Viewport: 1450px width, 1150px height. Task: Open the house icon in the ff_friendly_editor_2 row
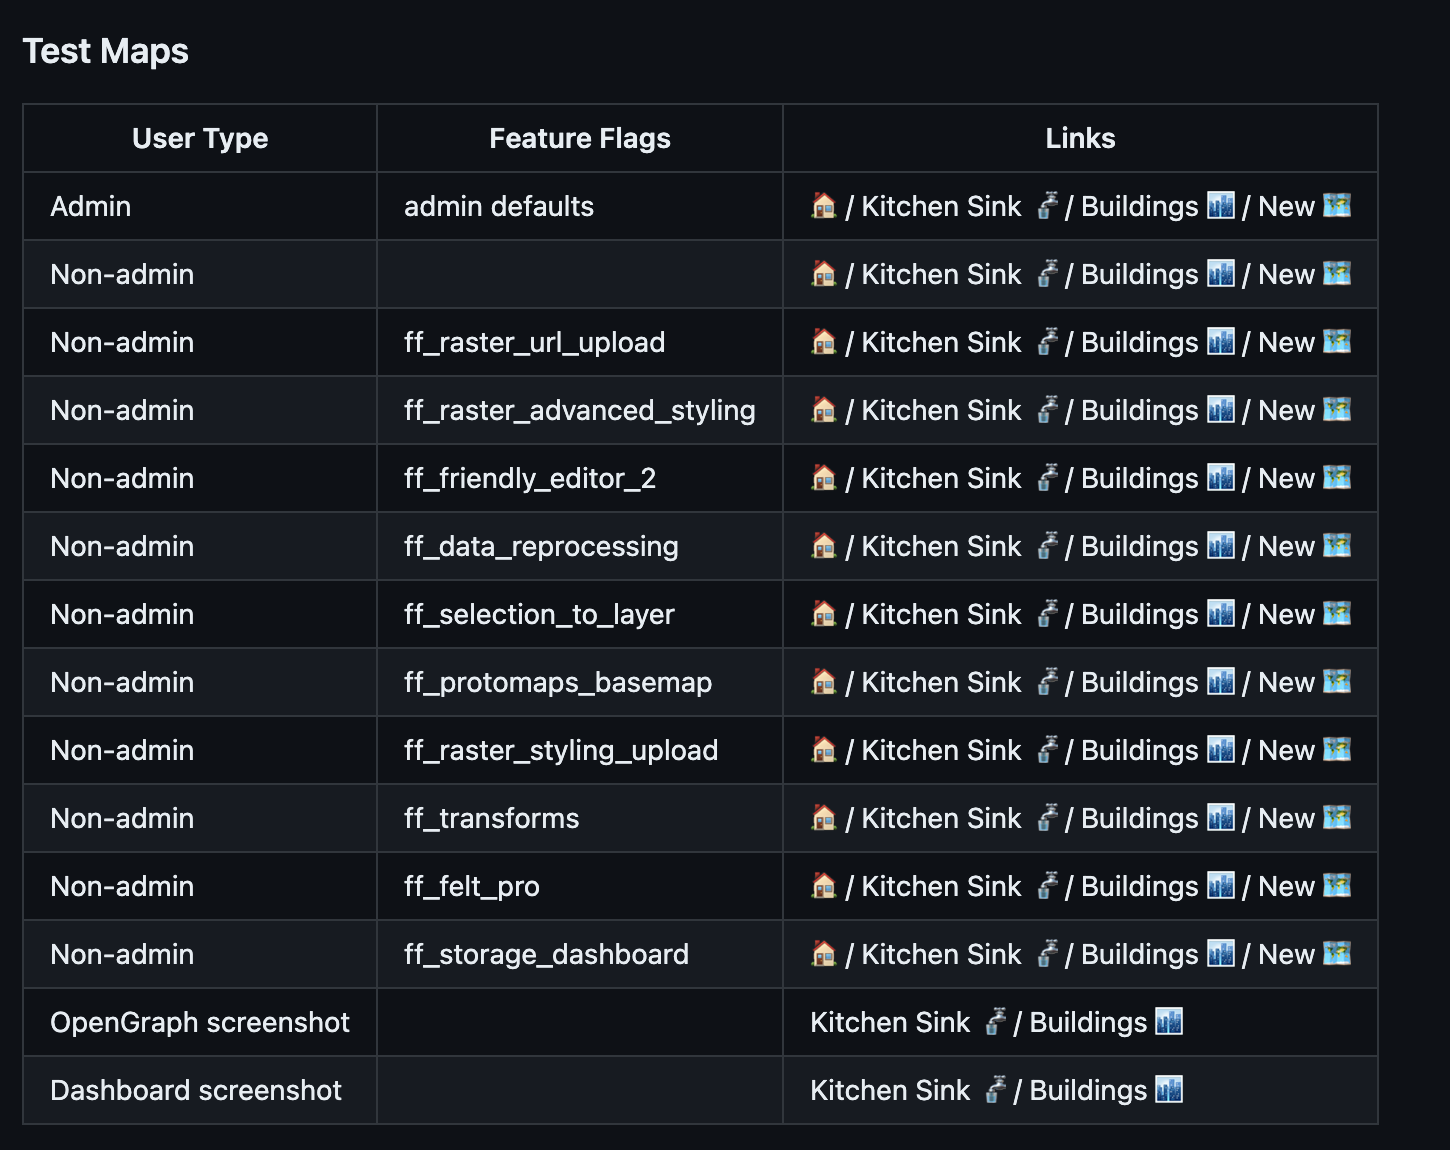point(823,478)
